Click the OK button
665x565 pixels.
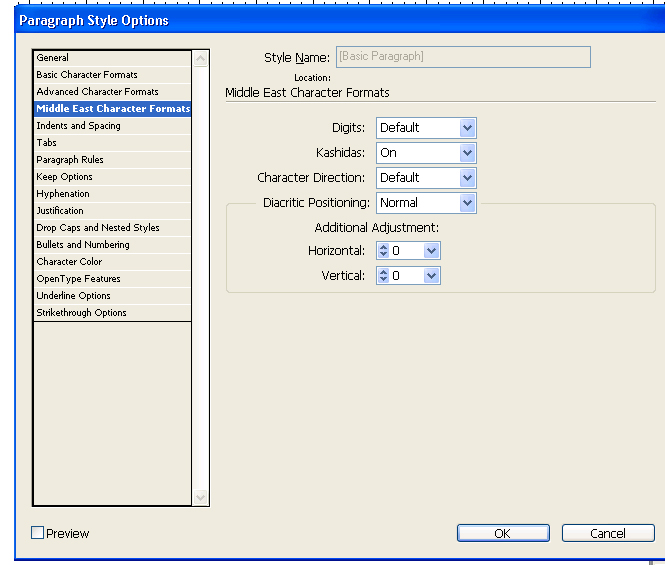[x=502, y=533]
